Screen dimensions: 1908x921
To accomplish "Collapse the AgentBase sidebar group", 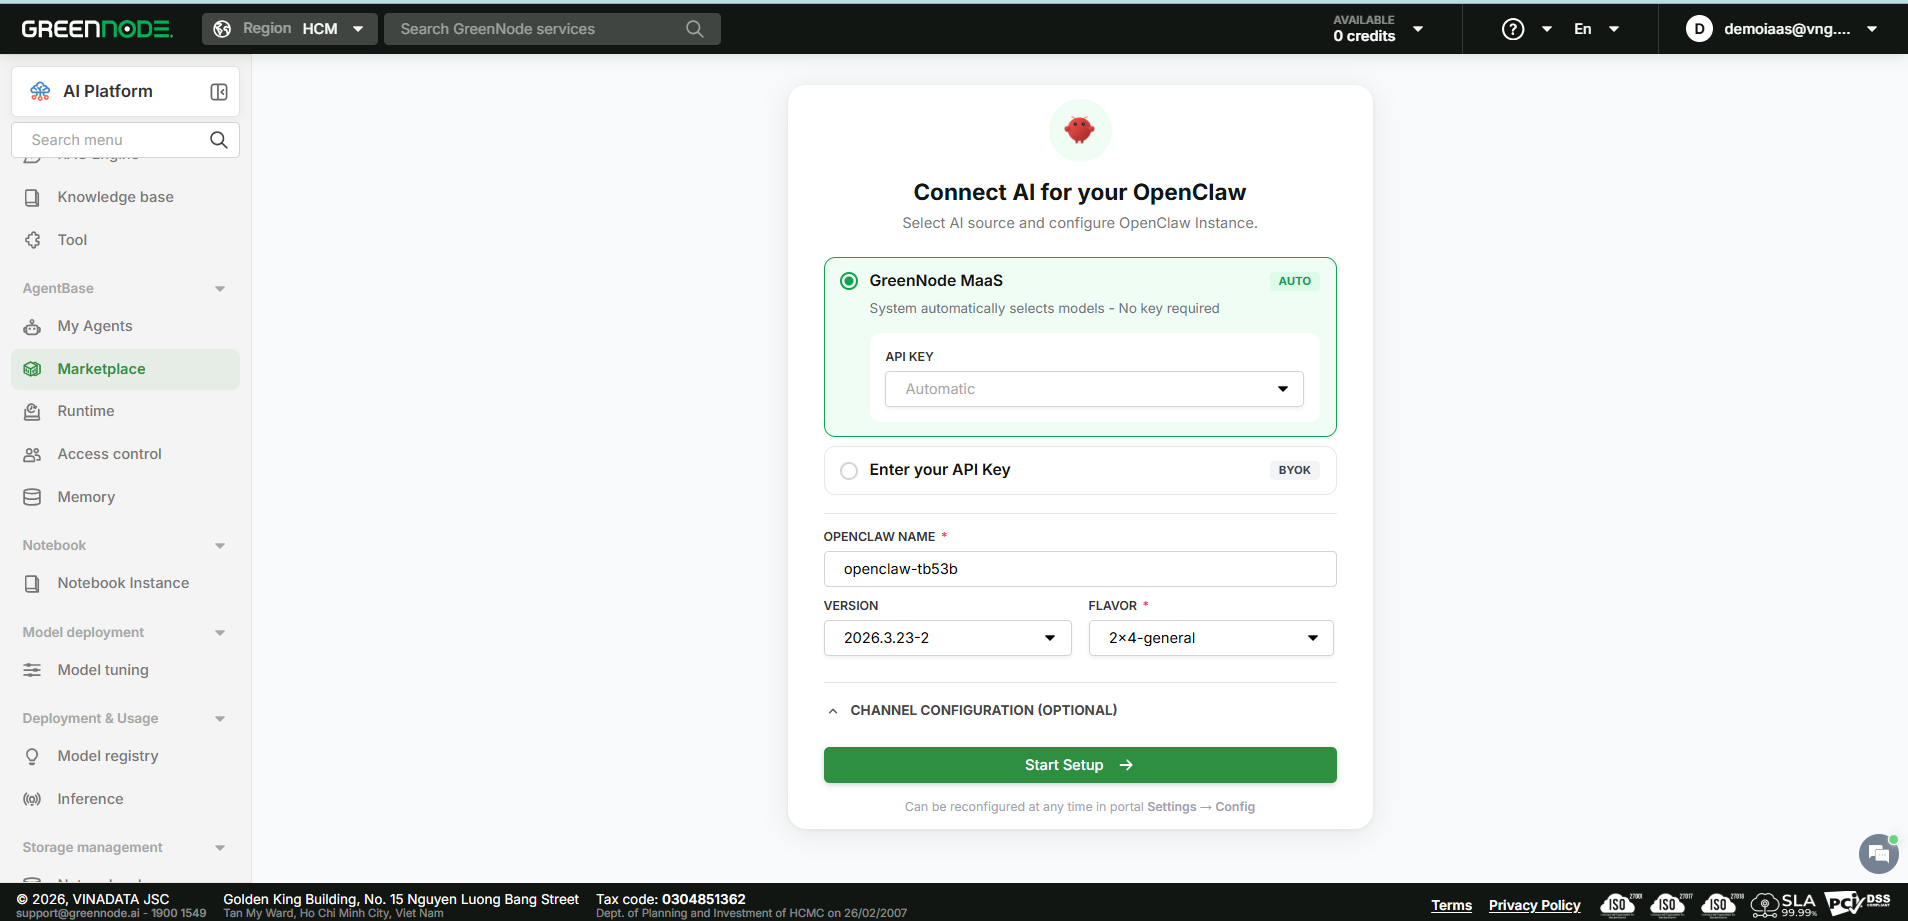I will (220, 289).
